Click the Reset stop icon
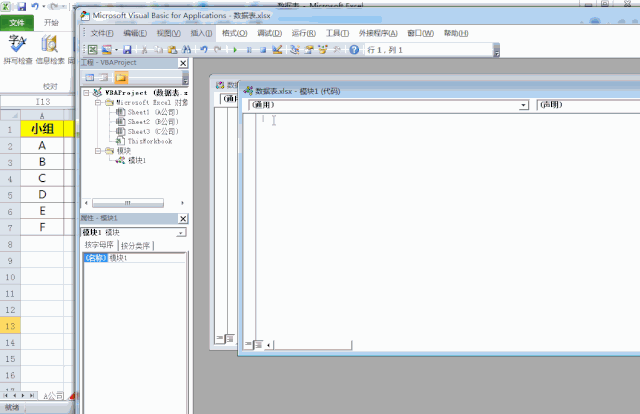The height and width of the screenshot is (414, 640). (x=263, y=50)
